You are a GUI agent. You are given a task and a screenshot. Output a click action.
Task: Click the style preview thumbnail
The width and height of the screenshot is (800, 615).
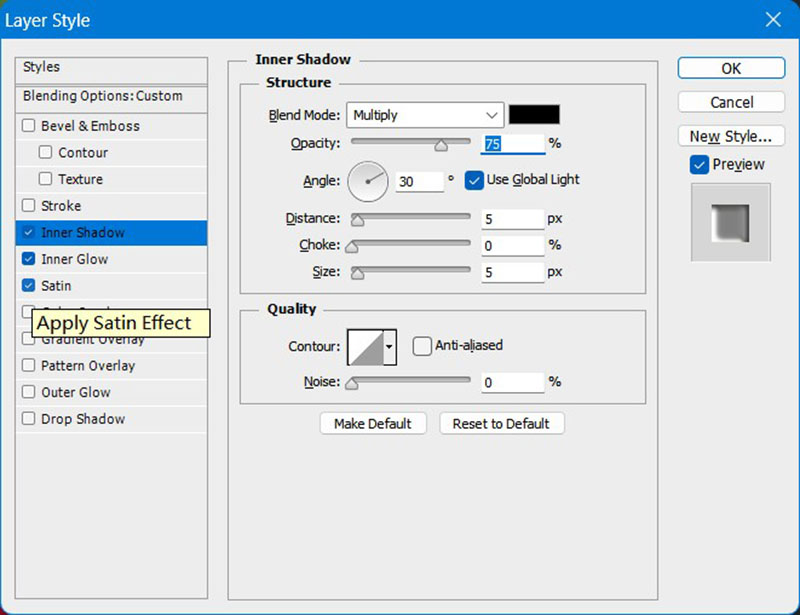731,223
